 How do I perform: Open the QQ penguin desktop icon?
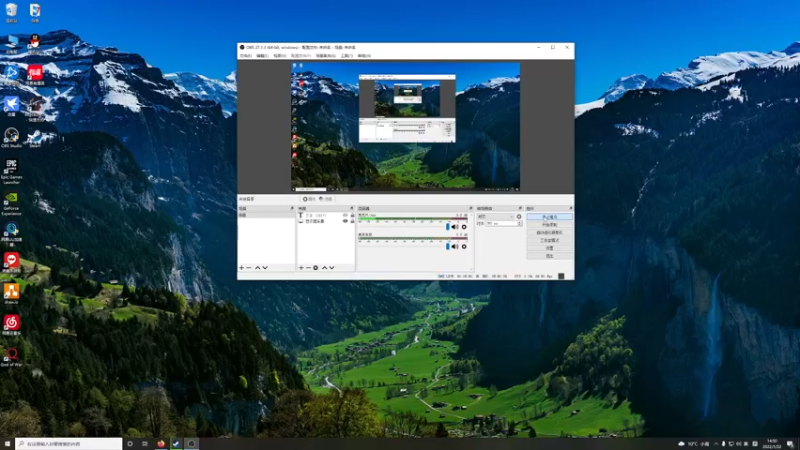pos(35,44)
